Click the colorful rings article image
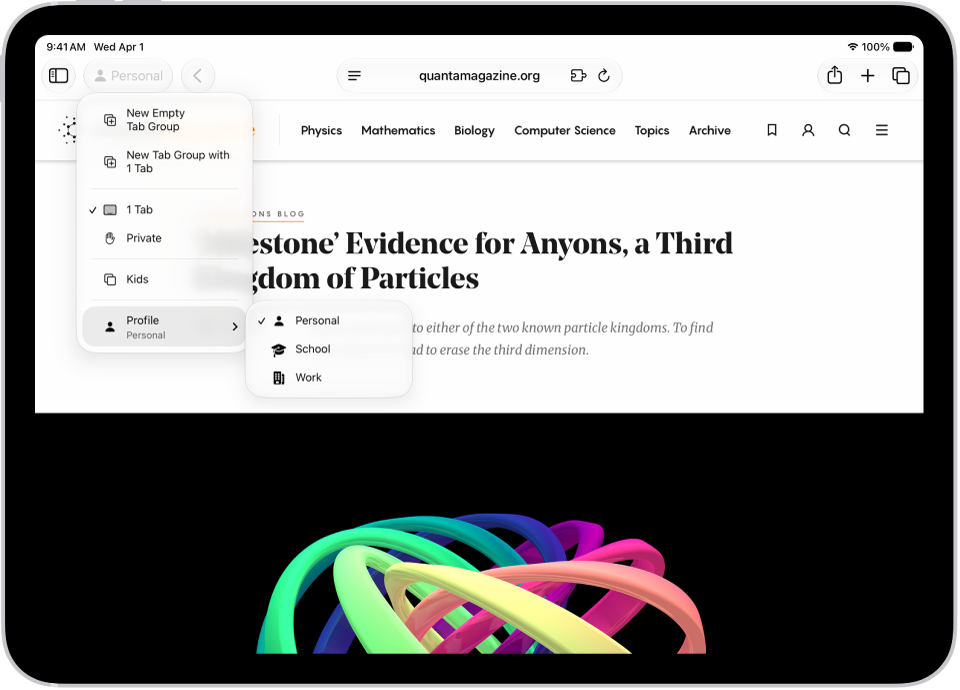The height and width of the screenshot is (690, 960). [481, 583]
